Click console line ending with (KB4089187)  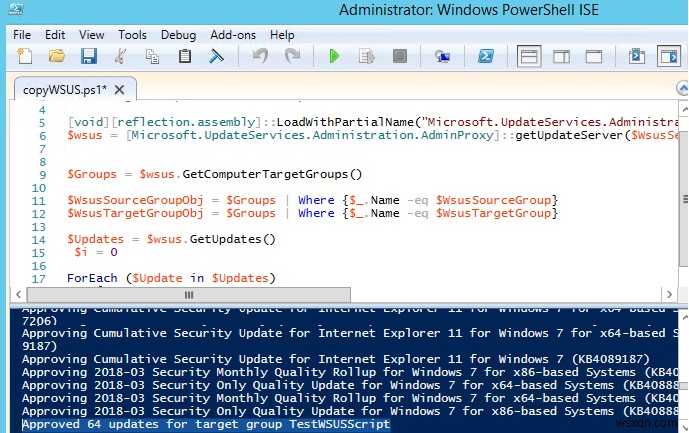(x=336, y=359)
